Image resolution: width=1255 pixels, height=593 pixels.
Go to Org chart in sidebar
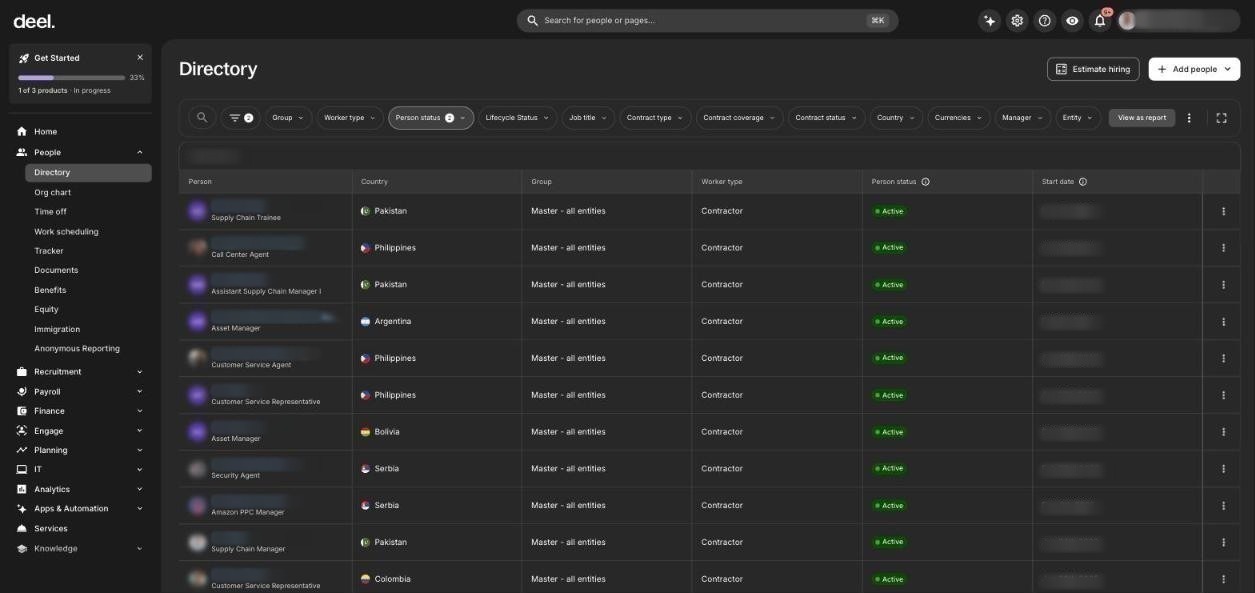pyautogui.click(x=52, y=192)
